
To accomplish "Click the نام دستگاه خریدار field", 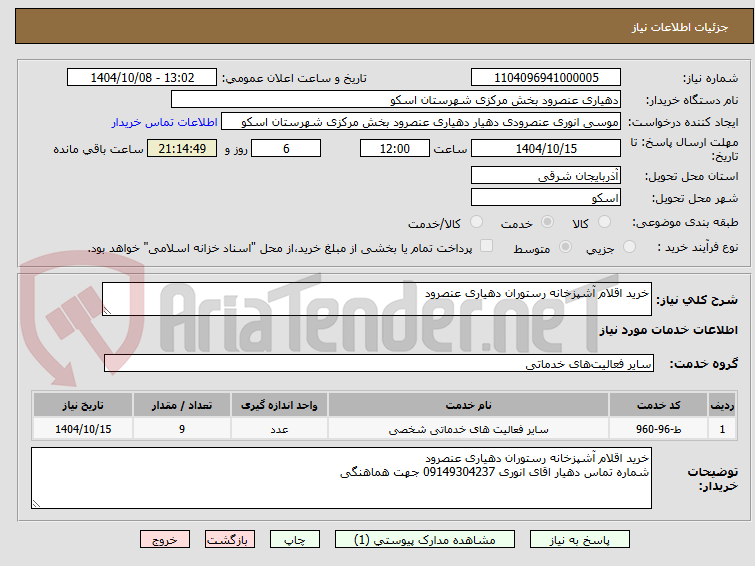I will [x=396, y=100].
